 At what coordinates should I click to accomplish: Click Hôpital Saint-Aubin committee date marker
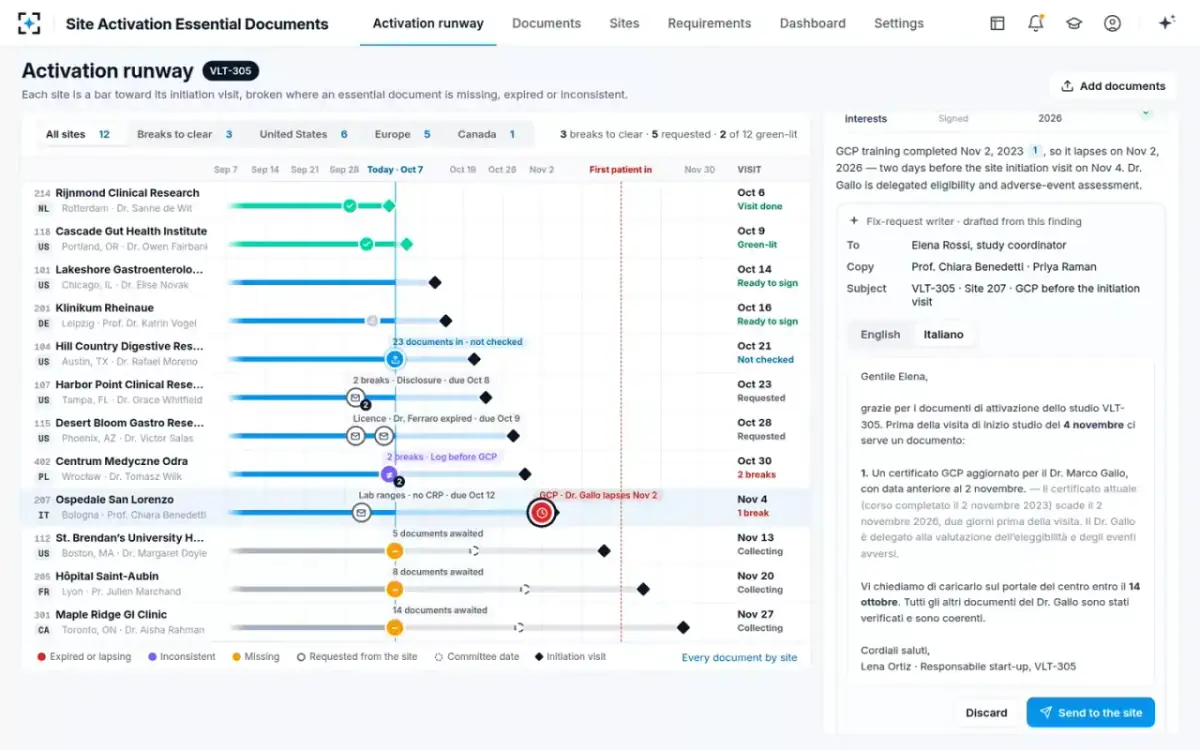[x=524, y=590]
